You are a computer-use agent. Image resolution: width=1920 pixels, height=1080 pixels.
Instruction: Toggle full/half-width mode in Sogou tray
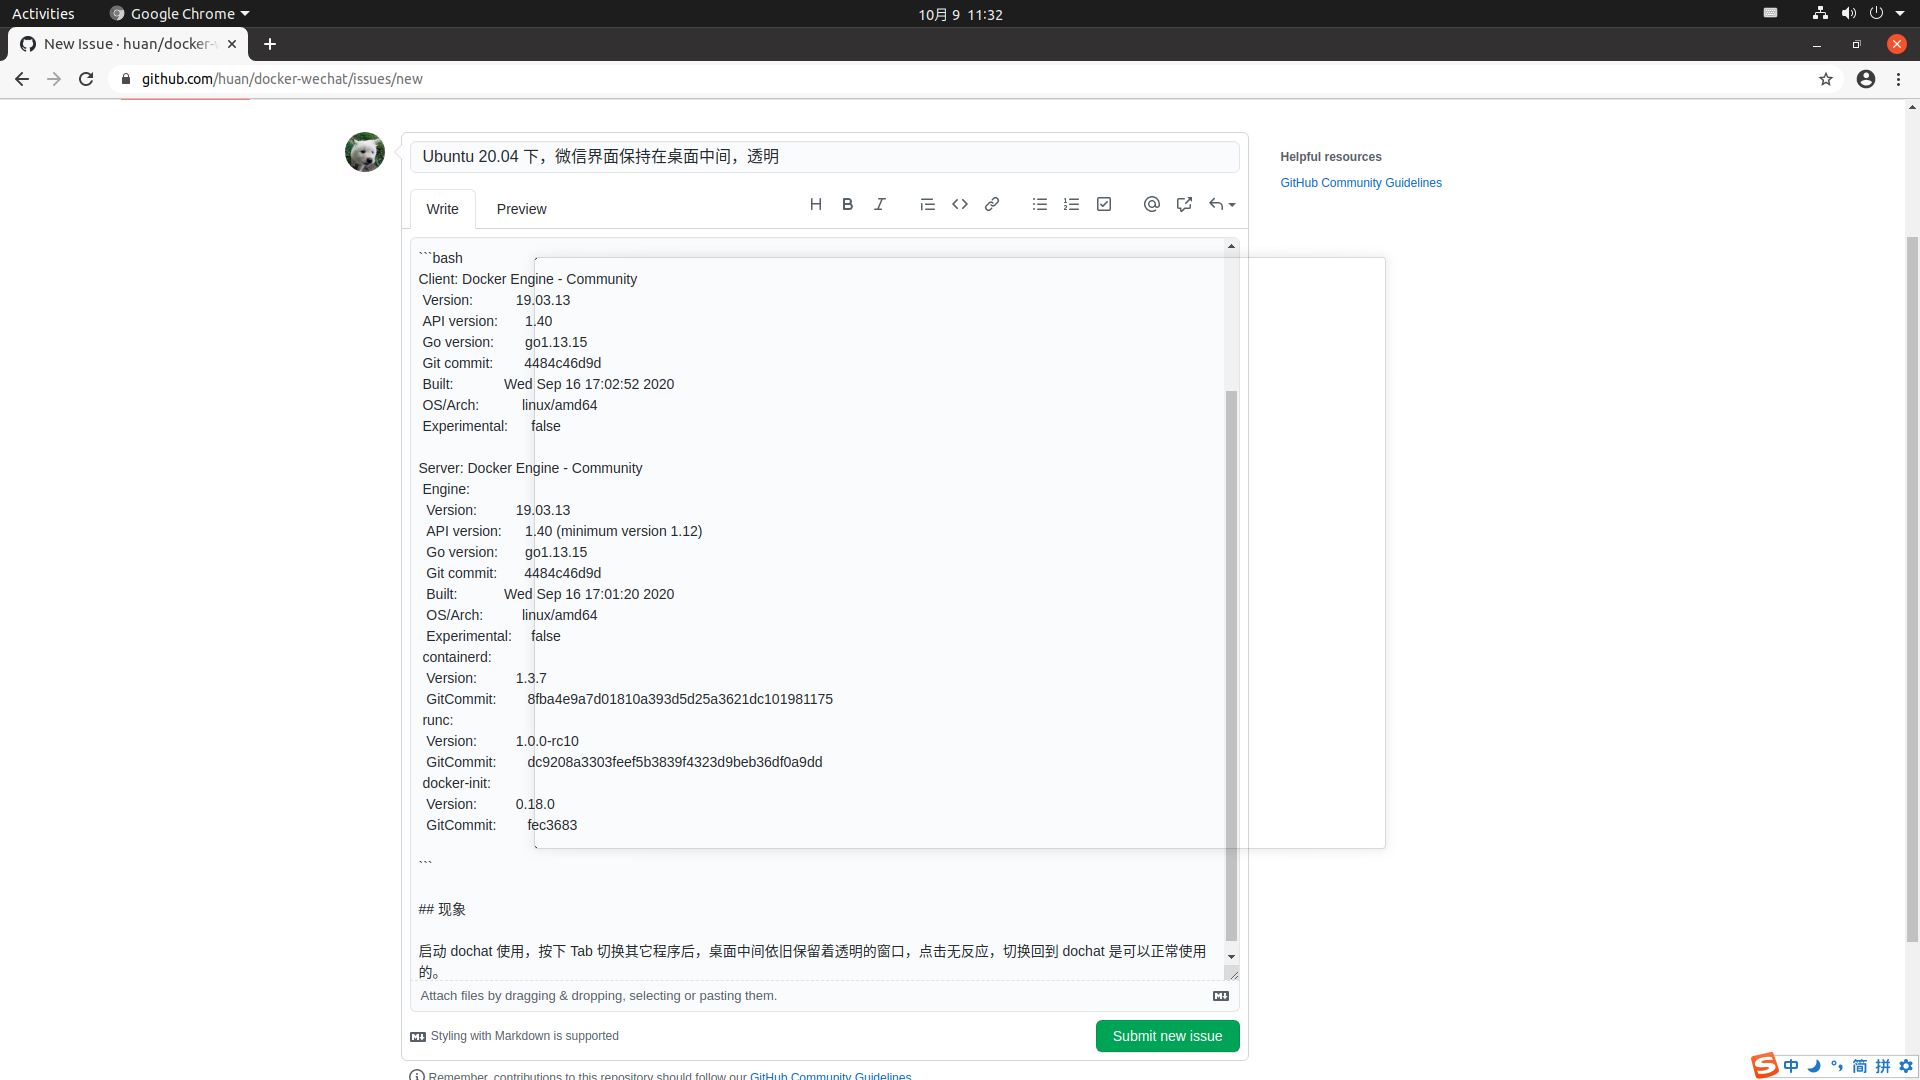(1813, 1066)
